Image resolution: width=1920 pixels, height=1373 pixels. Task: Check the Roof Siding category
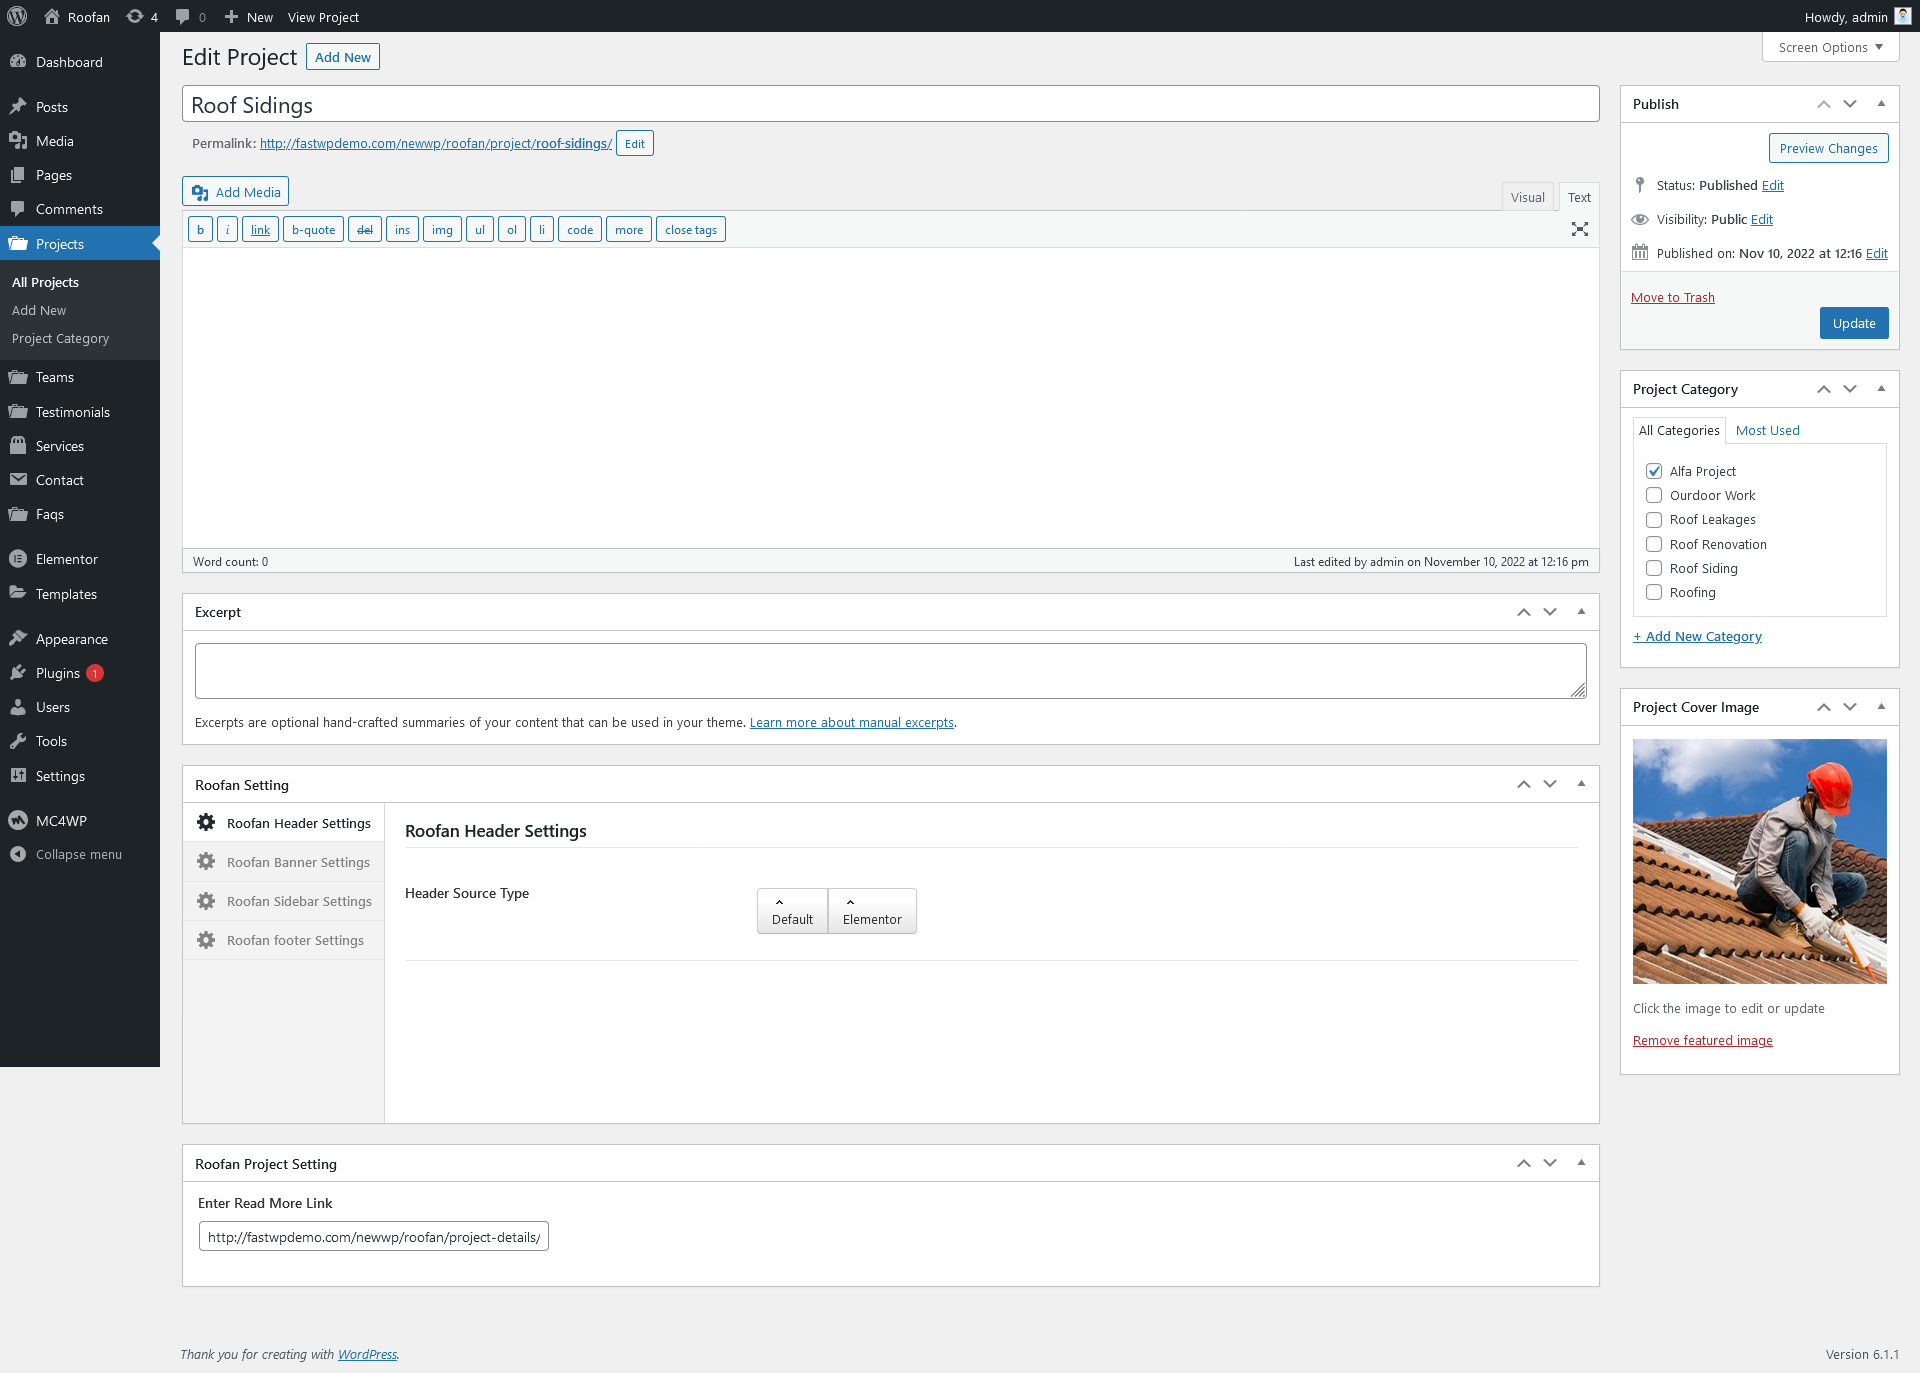point(1654,568)
